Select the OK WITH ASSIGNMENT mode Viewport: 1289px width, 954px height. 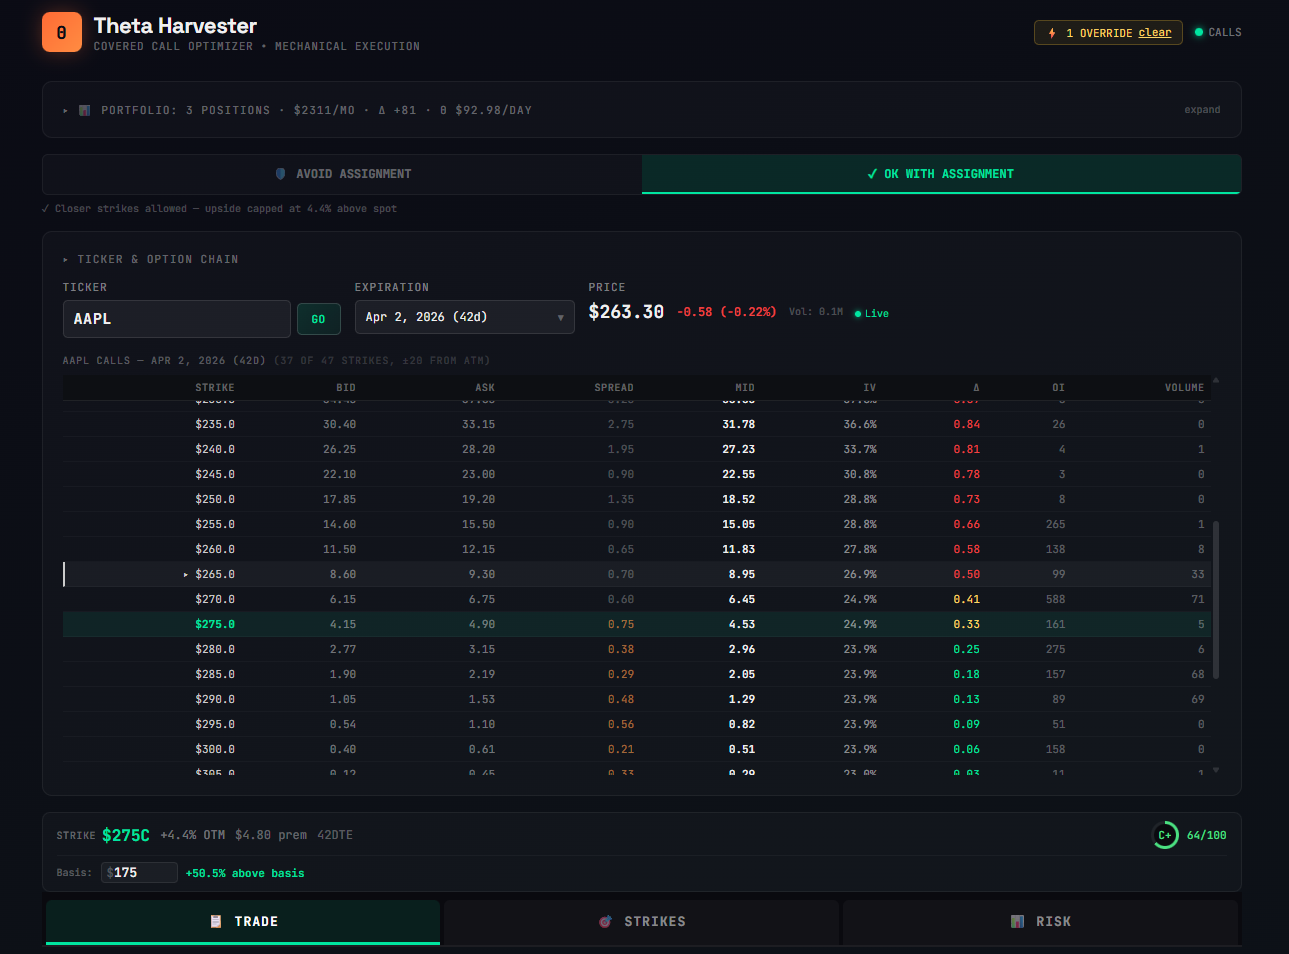940,173
